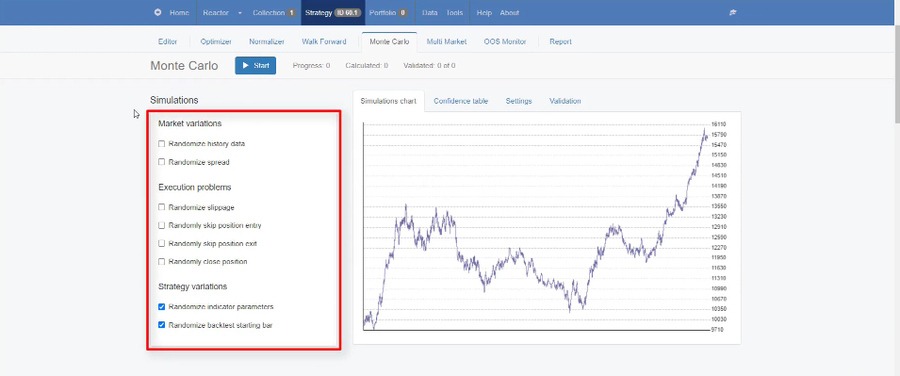Switch to the Normalizer tab

click(x=266, y=41)
